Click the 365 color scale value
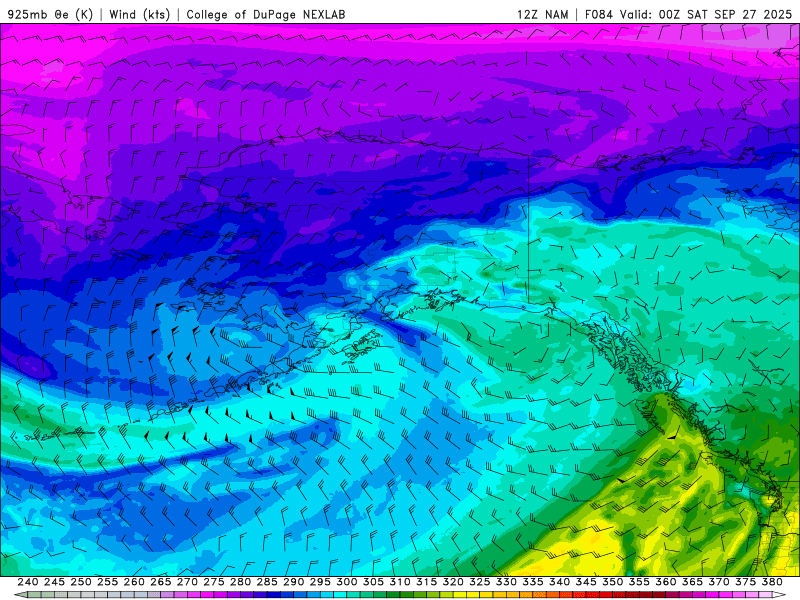The height and width of the screenshot is (600, 800). click(692, 582)
